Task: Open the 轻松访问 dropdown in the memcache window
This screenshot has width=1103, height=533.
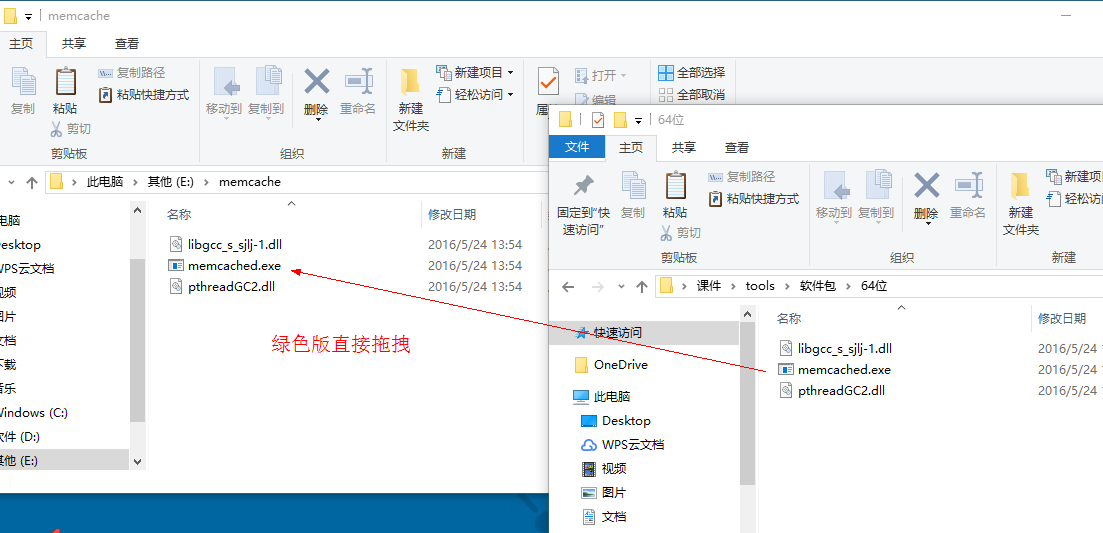Action: (510, 95)
